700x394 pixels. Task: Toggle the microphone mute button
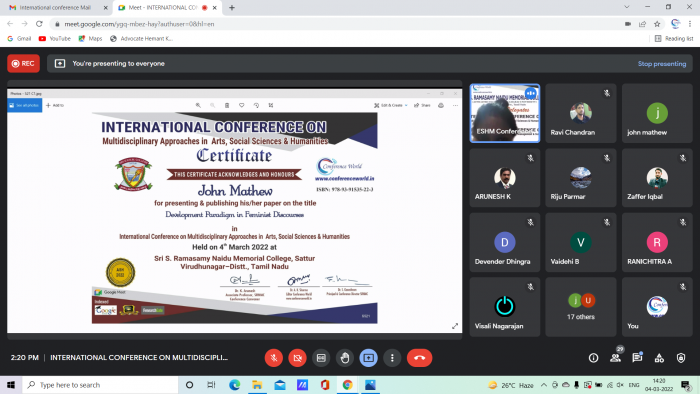(274, 358)
